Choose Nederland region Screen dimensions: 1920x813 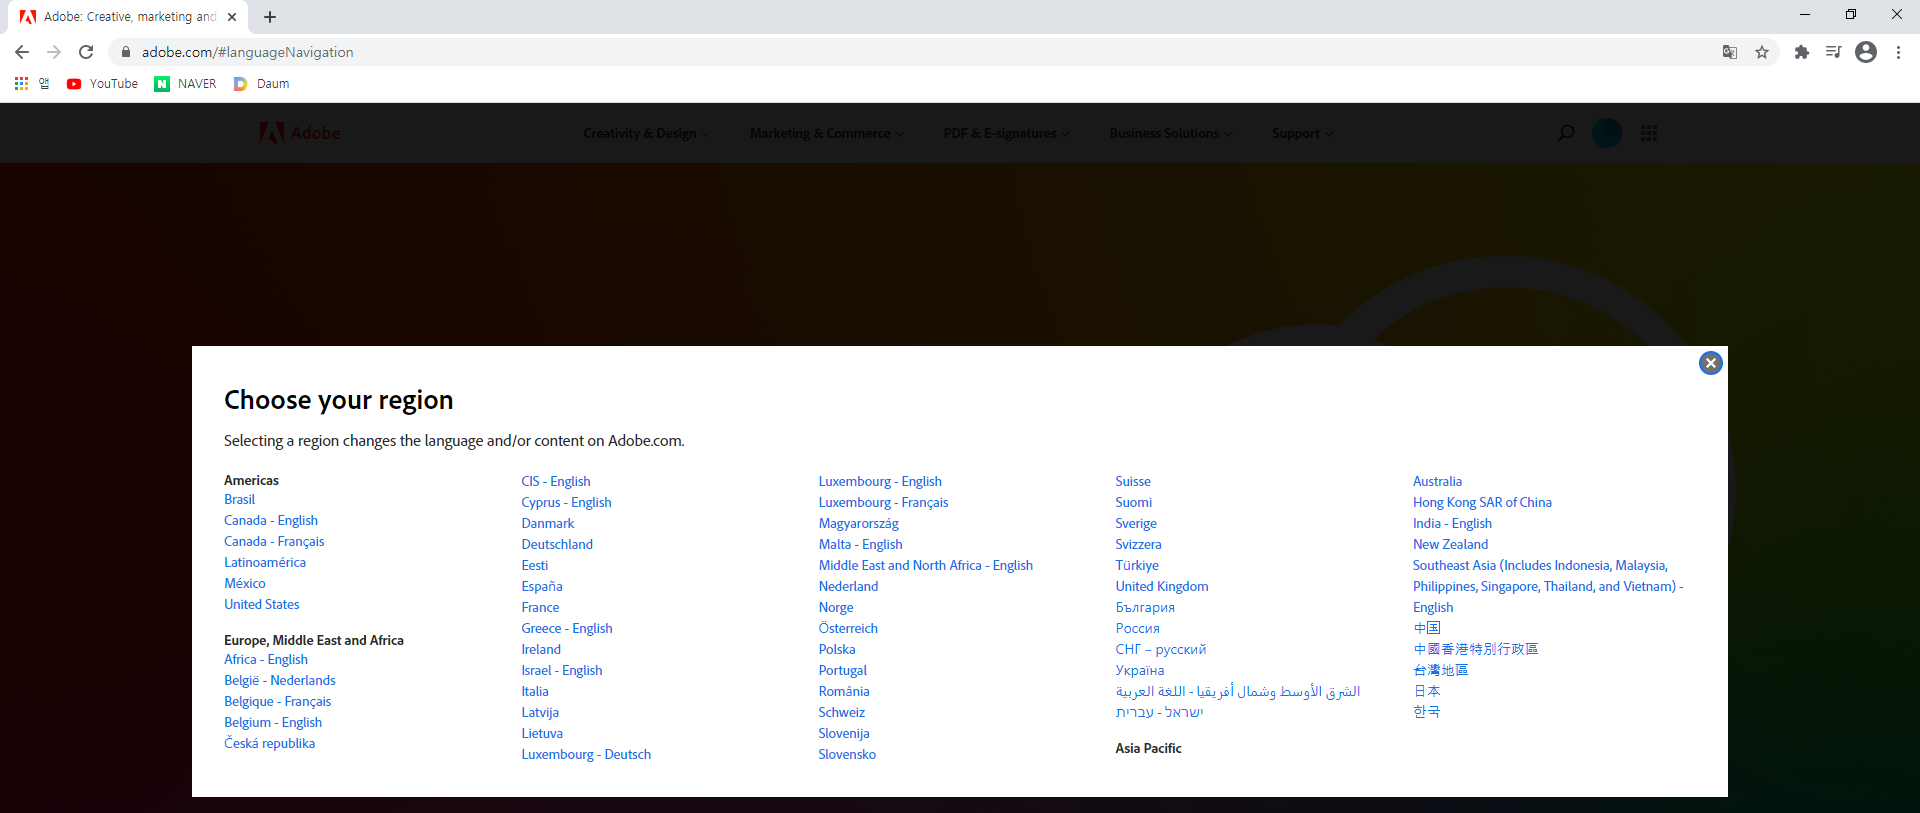[848, 587]
